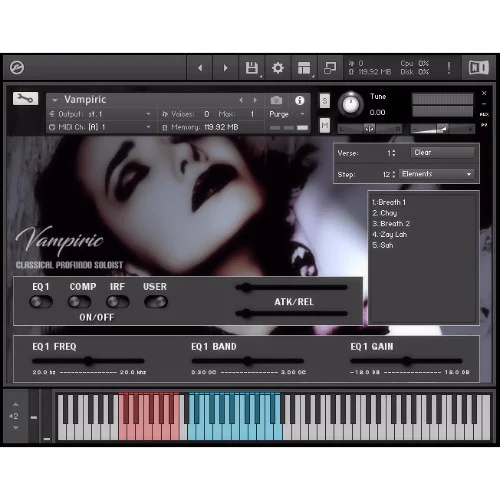Click the lower ATK/REL release slider

coord(292,313)
